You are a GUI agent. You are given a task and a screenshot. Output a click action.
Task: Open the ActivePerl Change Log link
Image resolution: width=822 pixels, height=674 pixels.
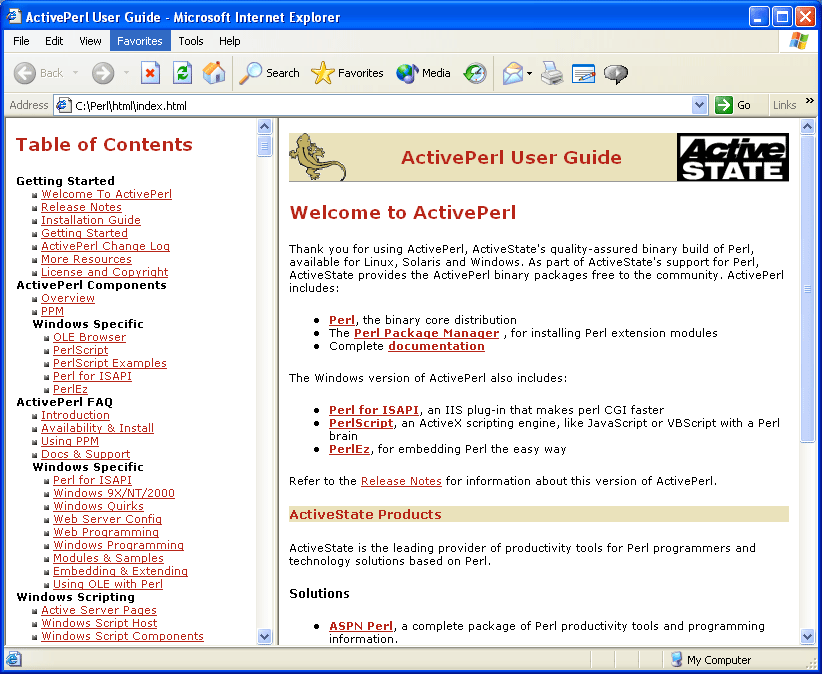105,246
